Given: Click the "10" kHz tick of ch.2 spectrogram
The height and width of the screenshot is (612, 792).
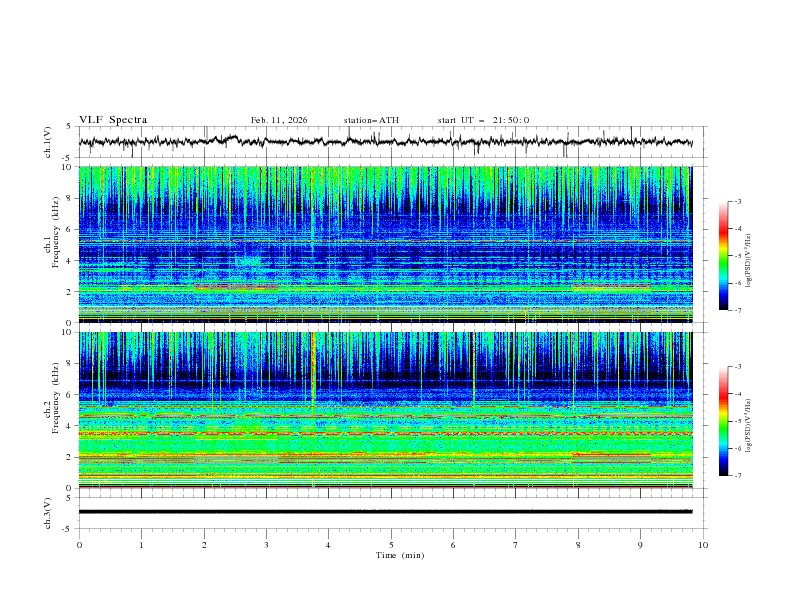Looking at the screenshot, I should pos(69,333).
